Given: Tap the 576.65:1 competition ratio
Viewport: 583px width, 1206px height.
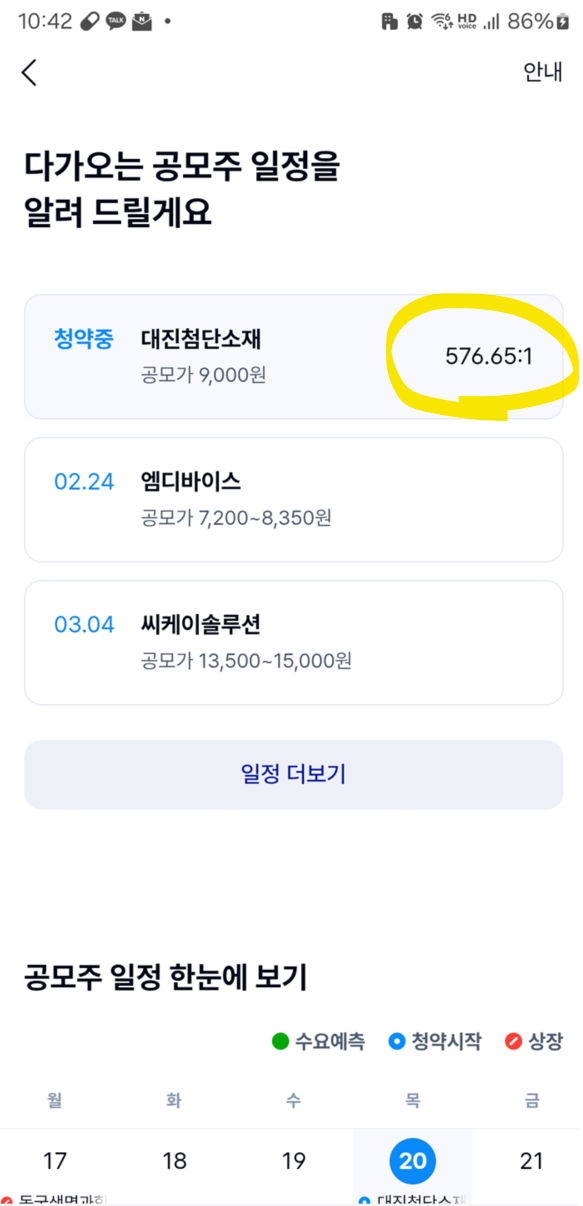Looking at the screenshot, I should coord(489,355).
